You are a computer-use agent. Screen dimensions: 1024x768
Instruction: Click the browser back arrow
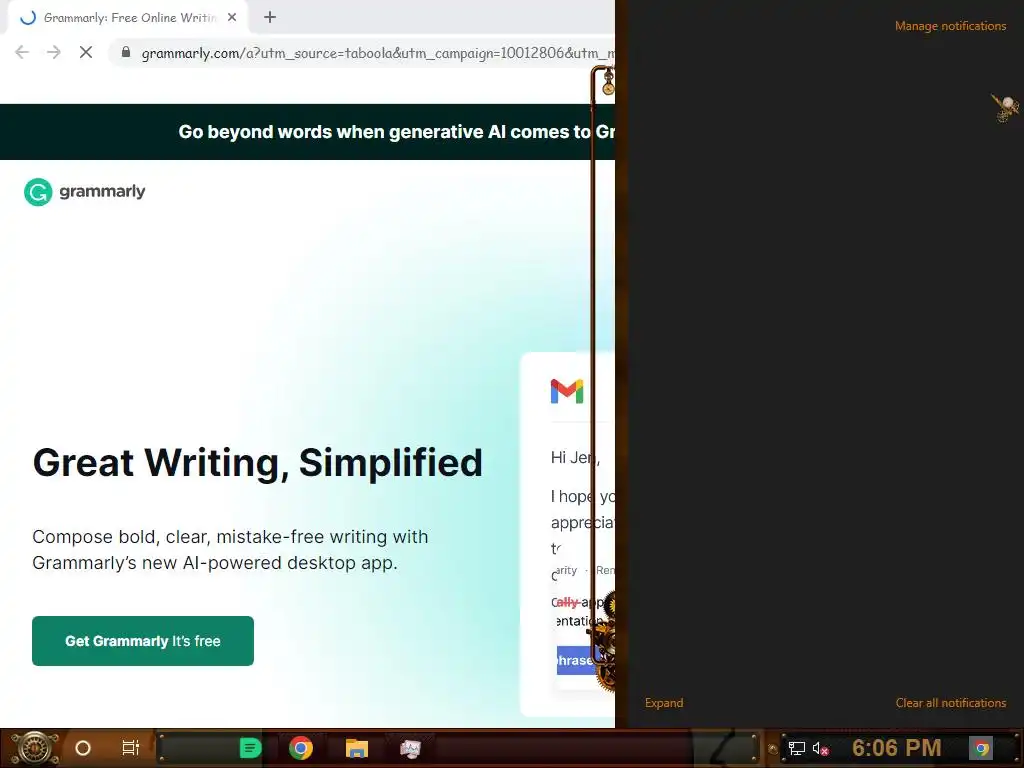22,52
